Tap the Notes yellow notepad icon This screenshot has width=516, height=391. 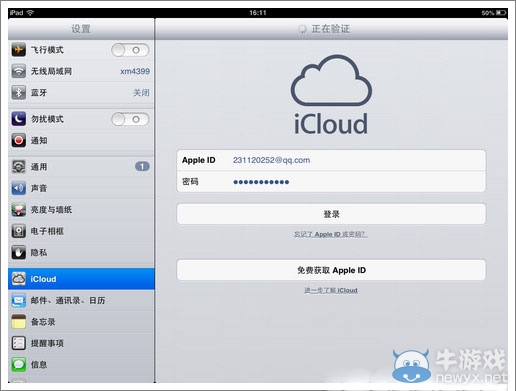tap(19, 322)
